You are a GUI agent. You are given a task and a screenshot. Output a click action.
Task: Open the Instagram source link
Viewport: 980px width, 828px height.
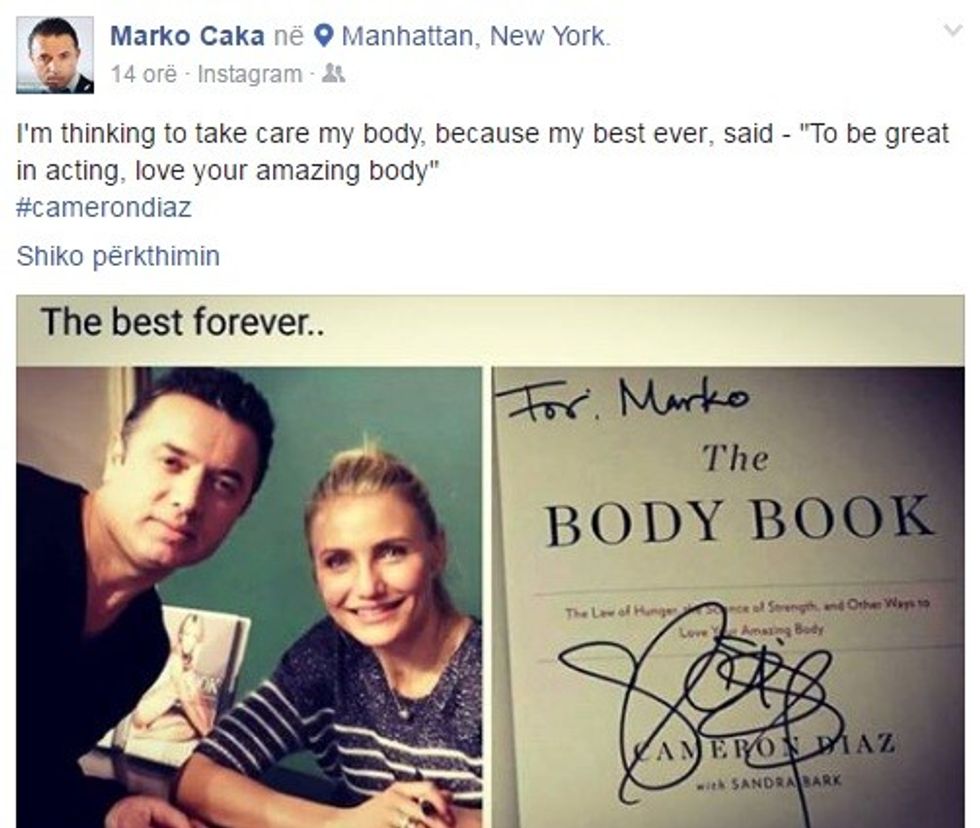pos(249,74)
